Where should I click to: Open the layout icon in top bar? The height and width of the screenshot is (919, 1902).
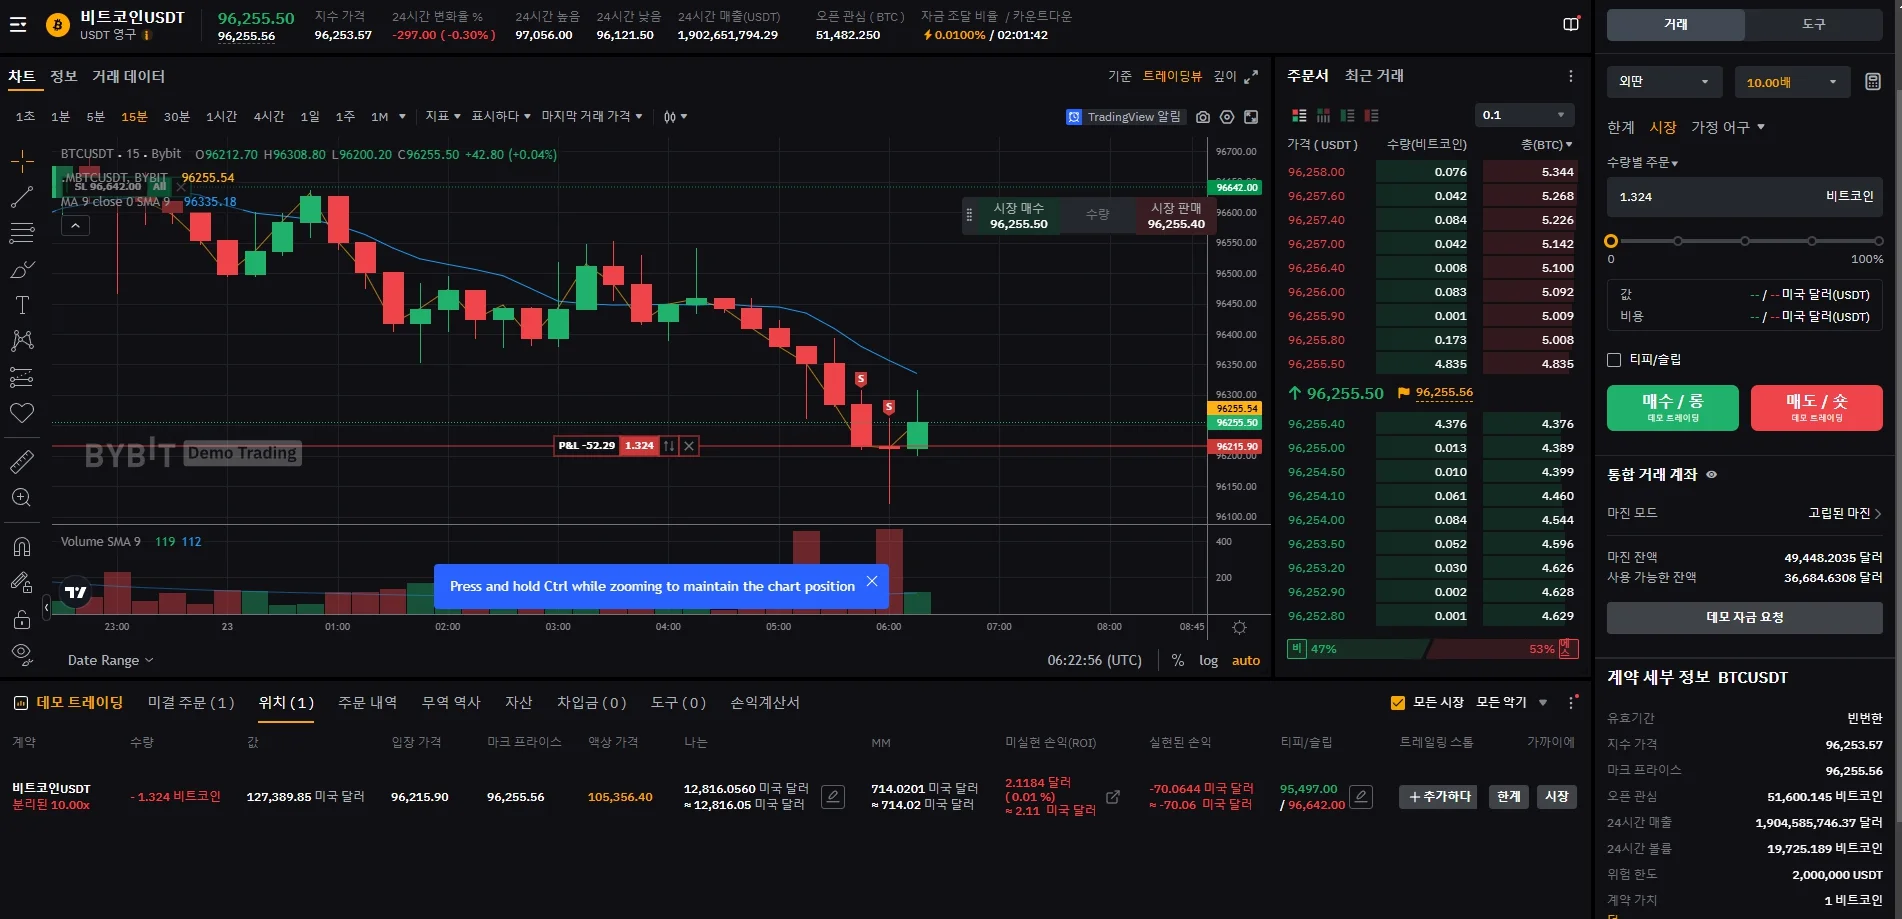tap(1571, 24)
